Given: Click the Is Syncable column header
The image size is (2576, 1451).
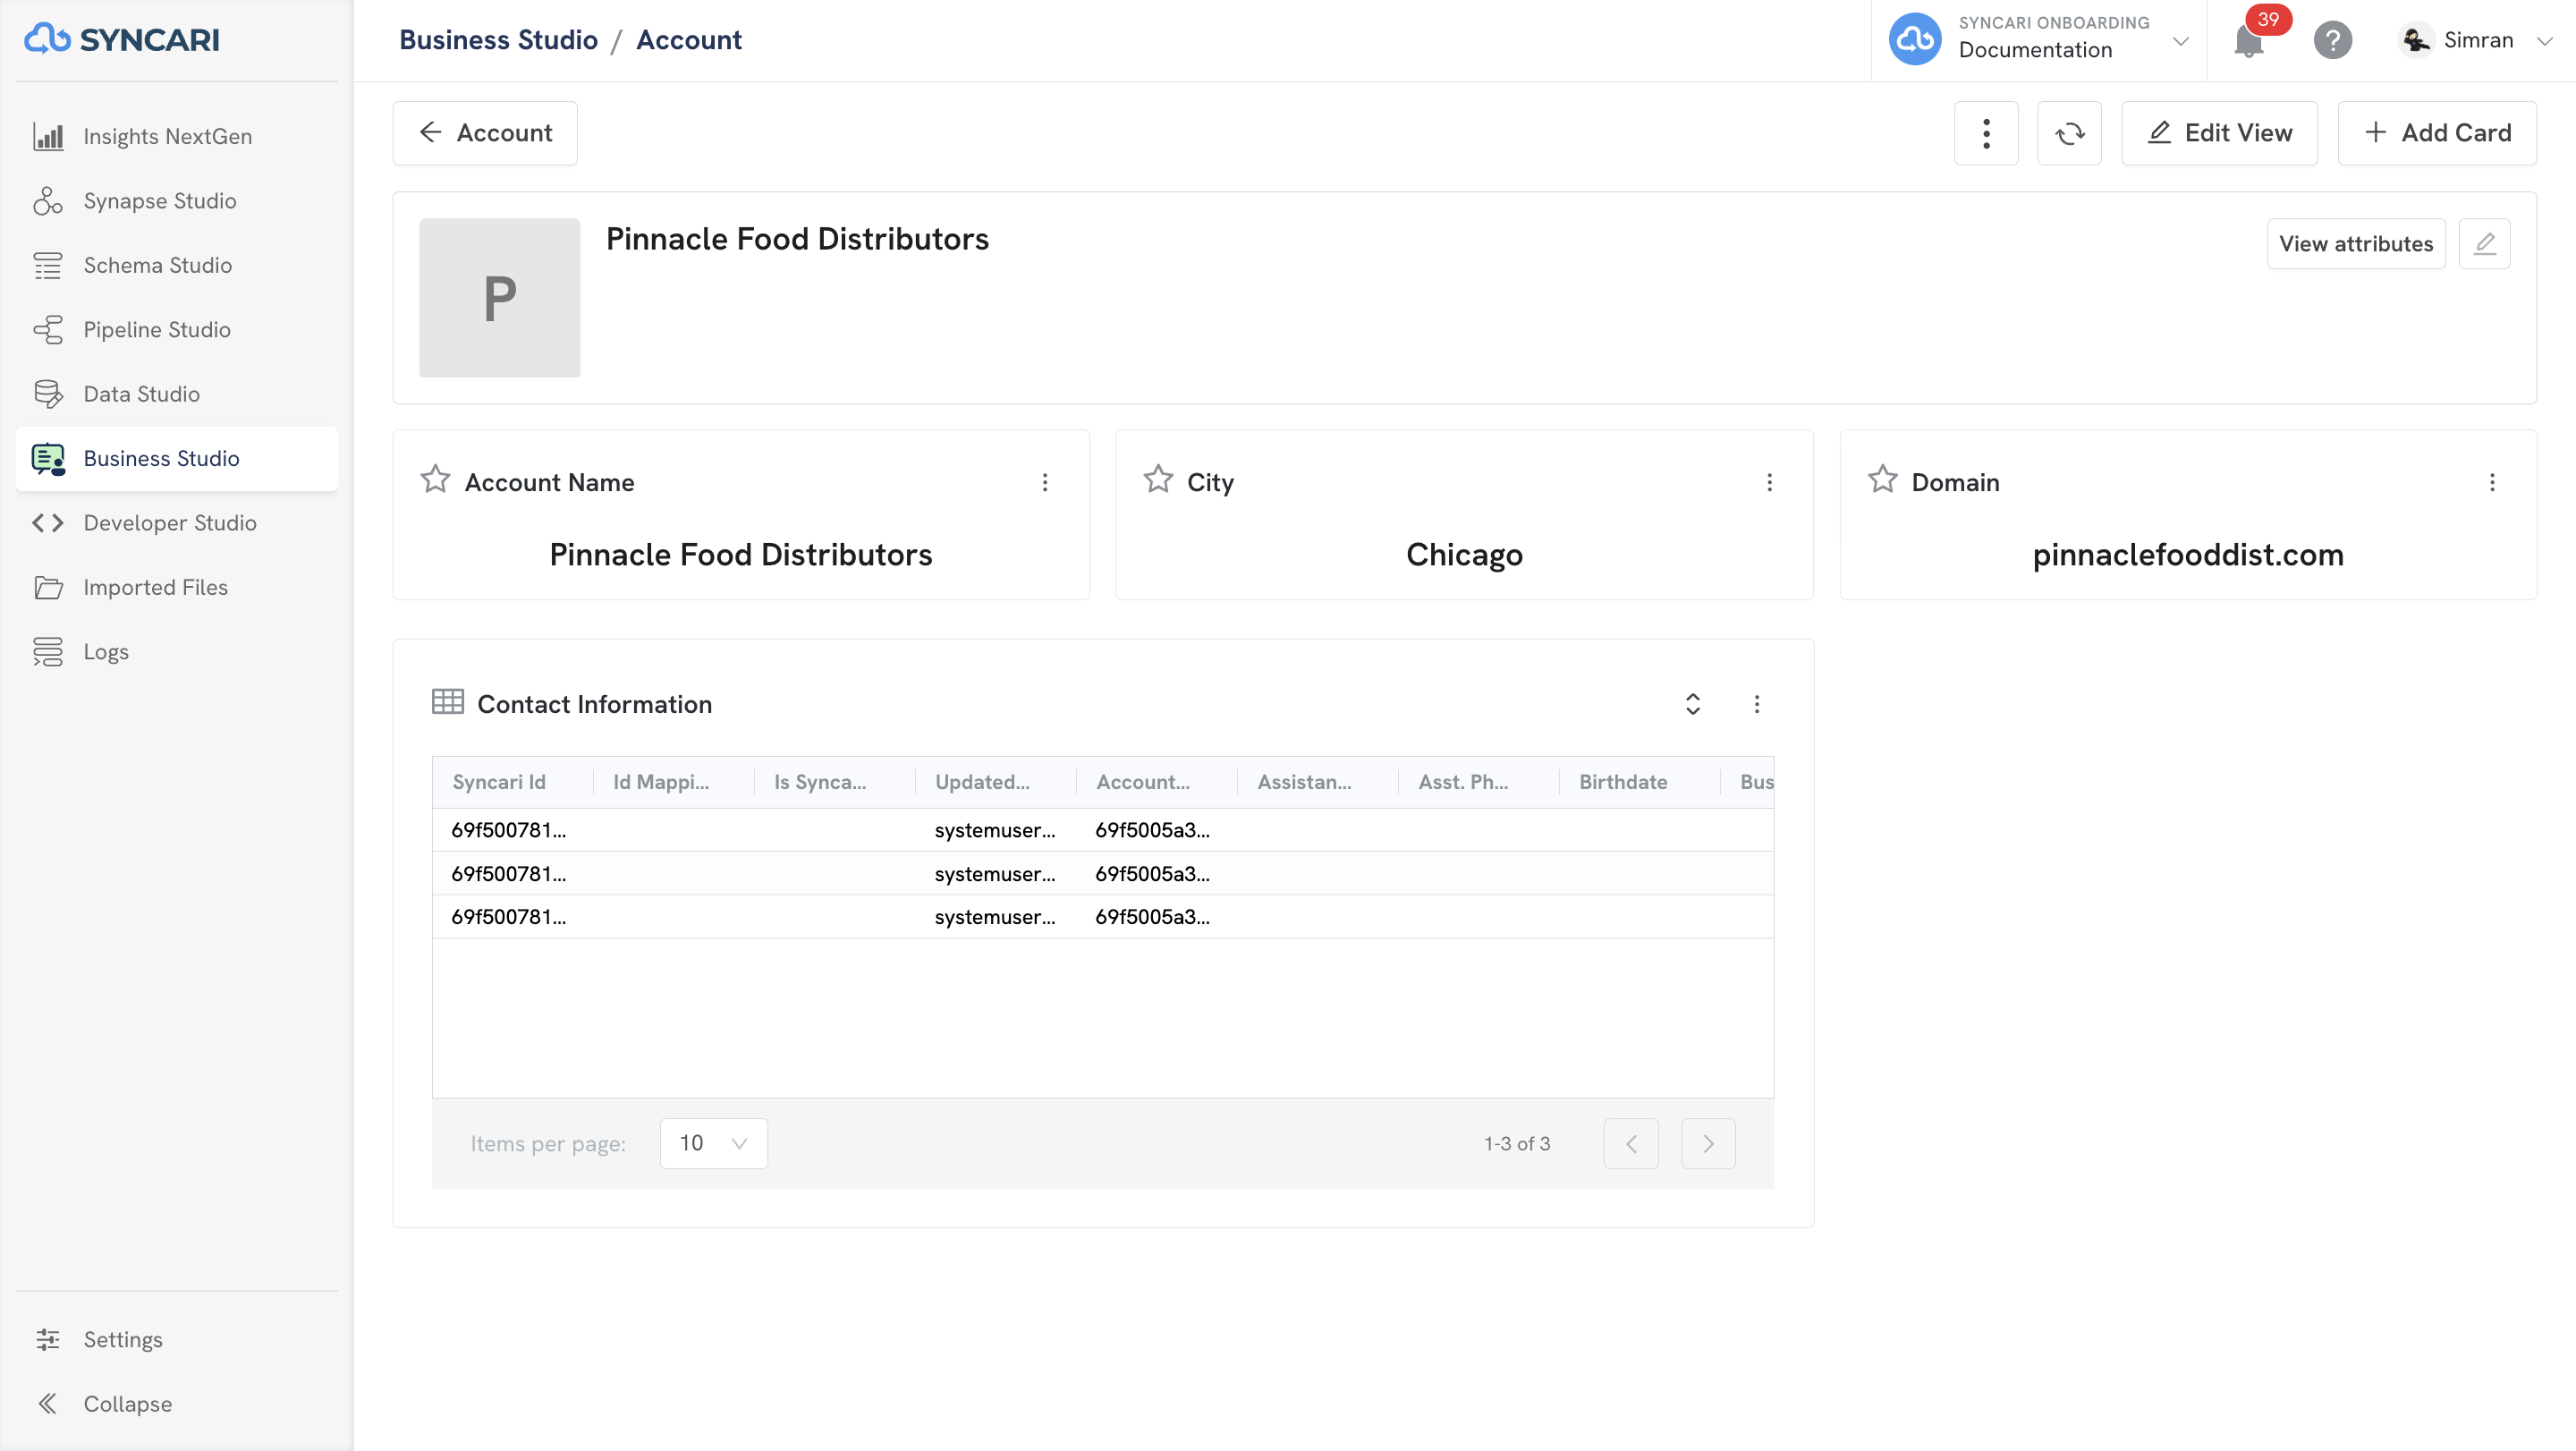Looking at the screenshot, I should pos(835,782).
